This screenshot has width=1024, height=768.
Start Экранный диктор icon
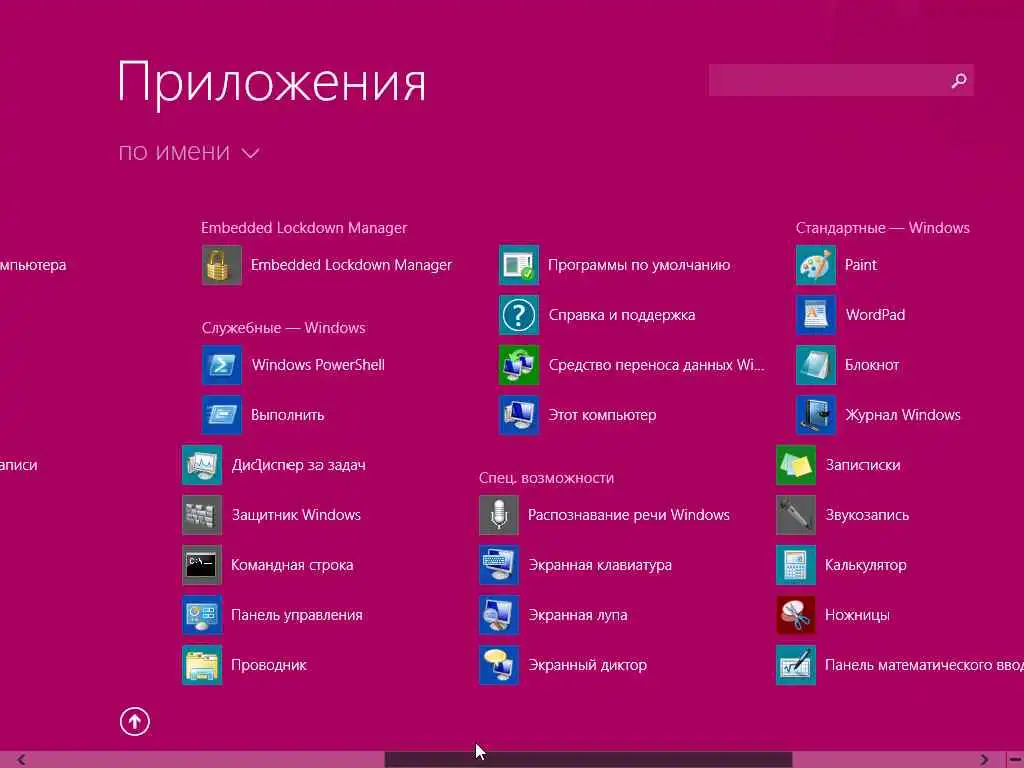click(499, 665)
